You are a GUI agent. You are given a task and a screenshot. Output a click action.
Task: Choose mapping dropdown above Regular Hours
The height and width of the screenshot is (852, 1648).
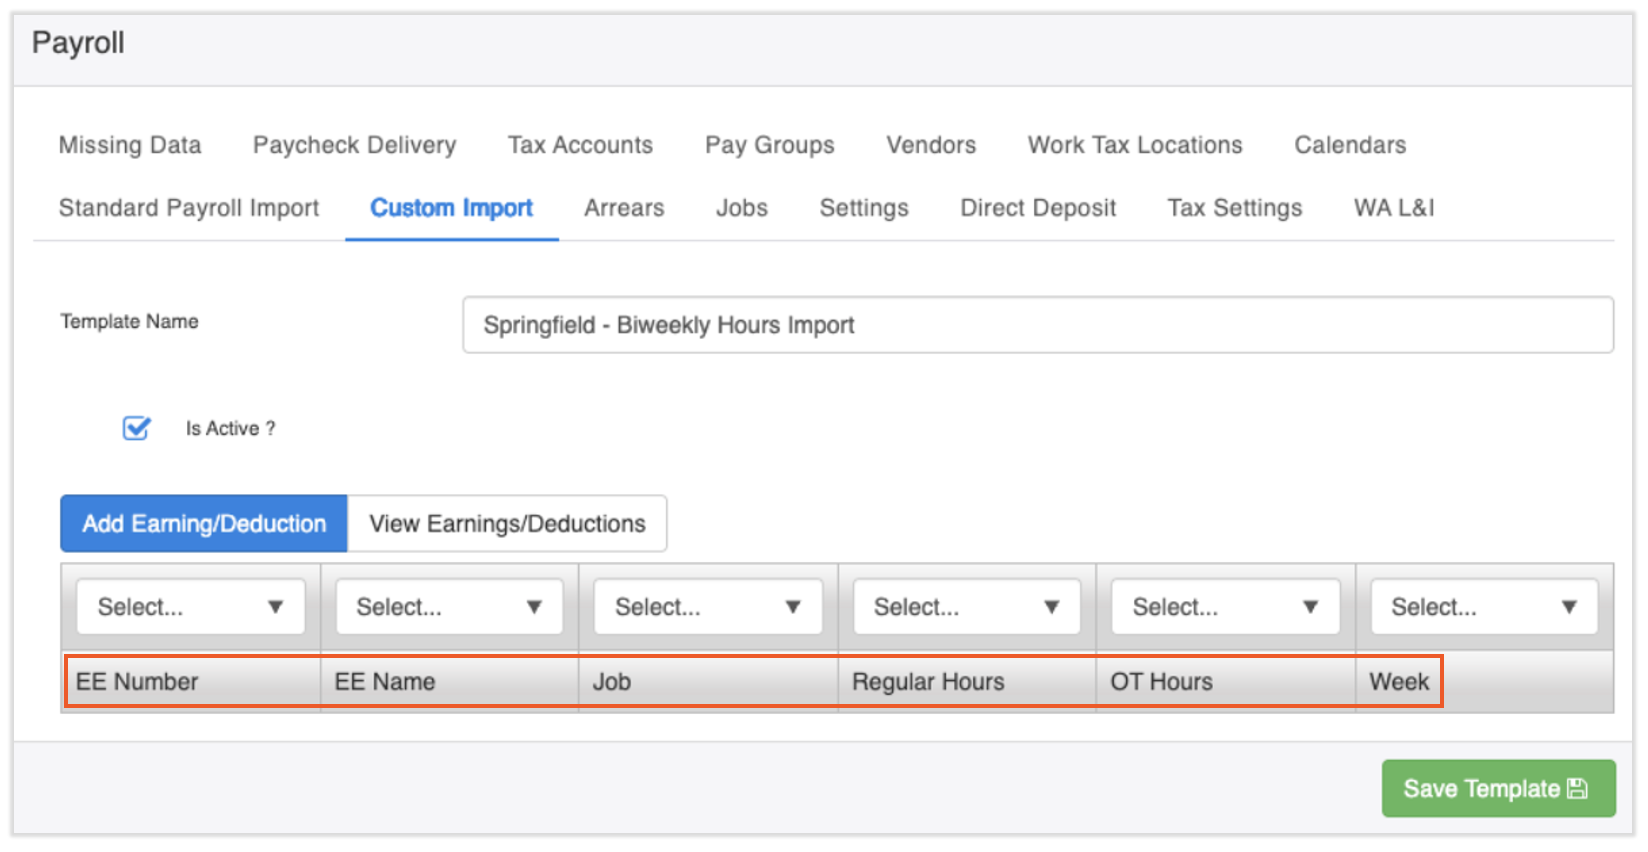pos(966,607)
